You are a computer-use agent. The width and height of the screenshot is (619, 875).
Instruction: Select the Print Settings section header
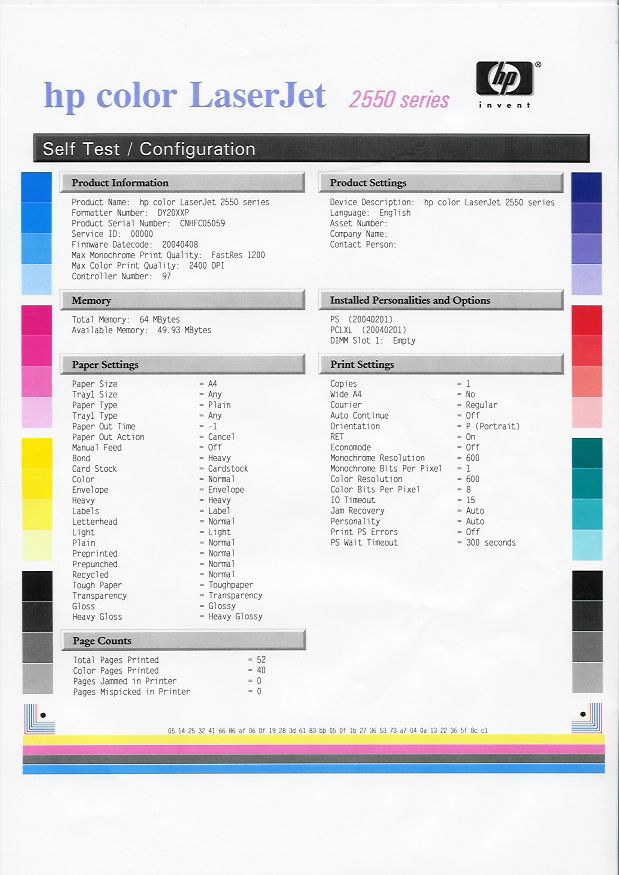pos(441,364)
